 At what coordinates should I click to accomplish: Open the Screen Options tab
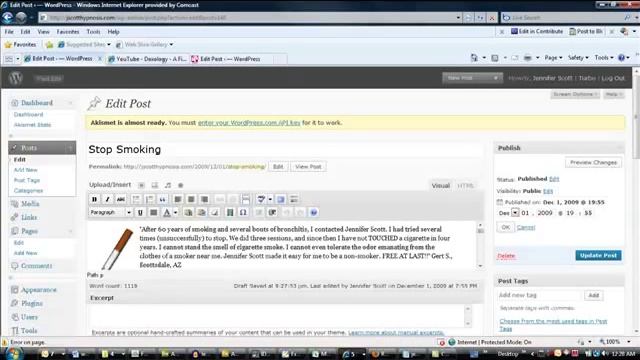575,94
